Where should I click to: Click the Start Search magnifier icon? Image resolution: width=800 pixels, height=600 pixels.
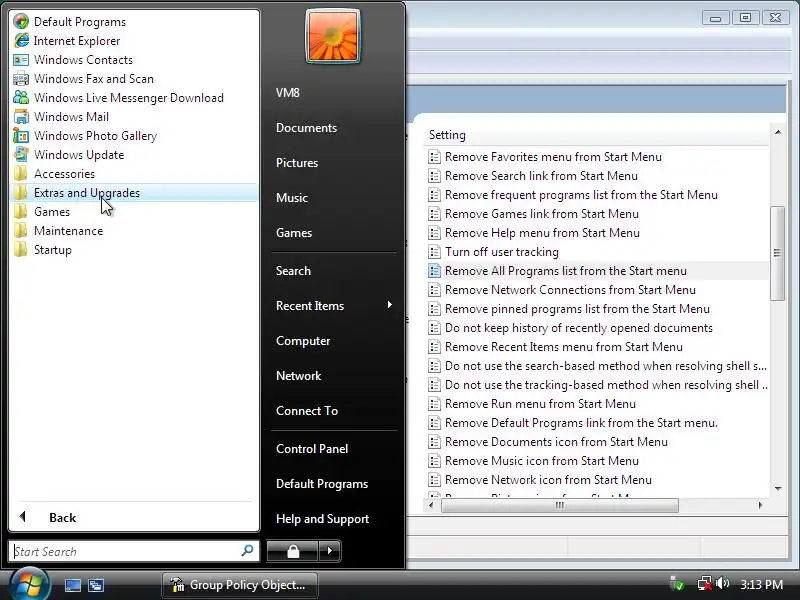247,551
